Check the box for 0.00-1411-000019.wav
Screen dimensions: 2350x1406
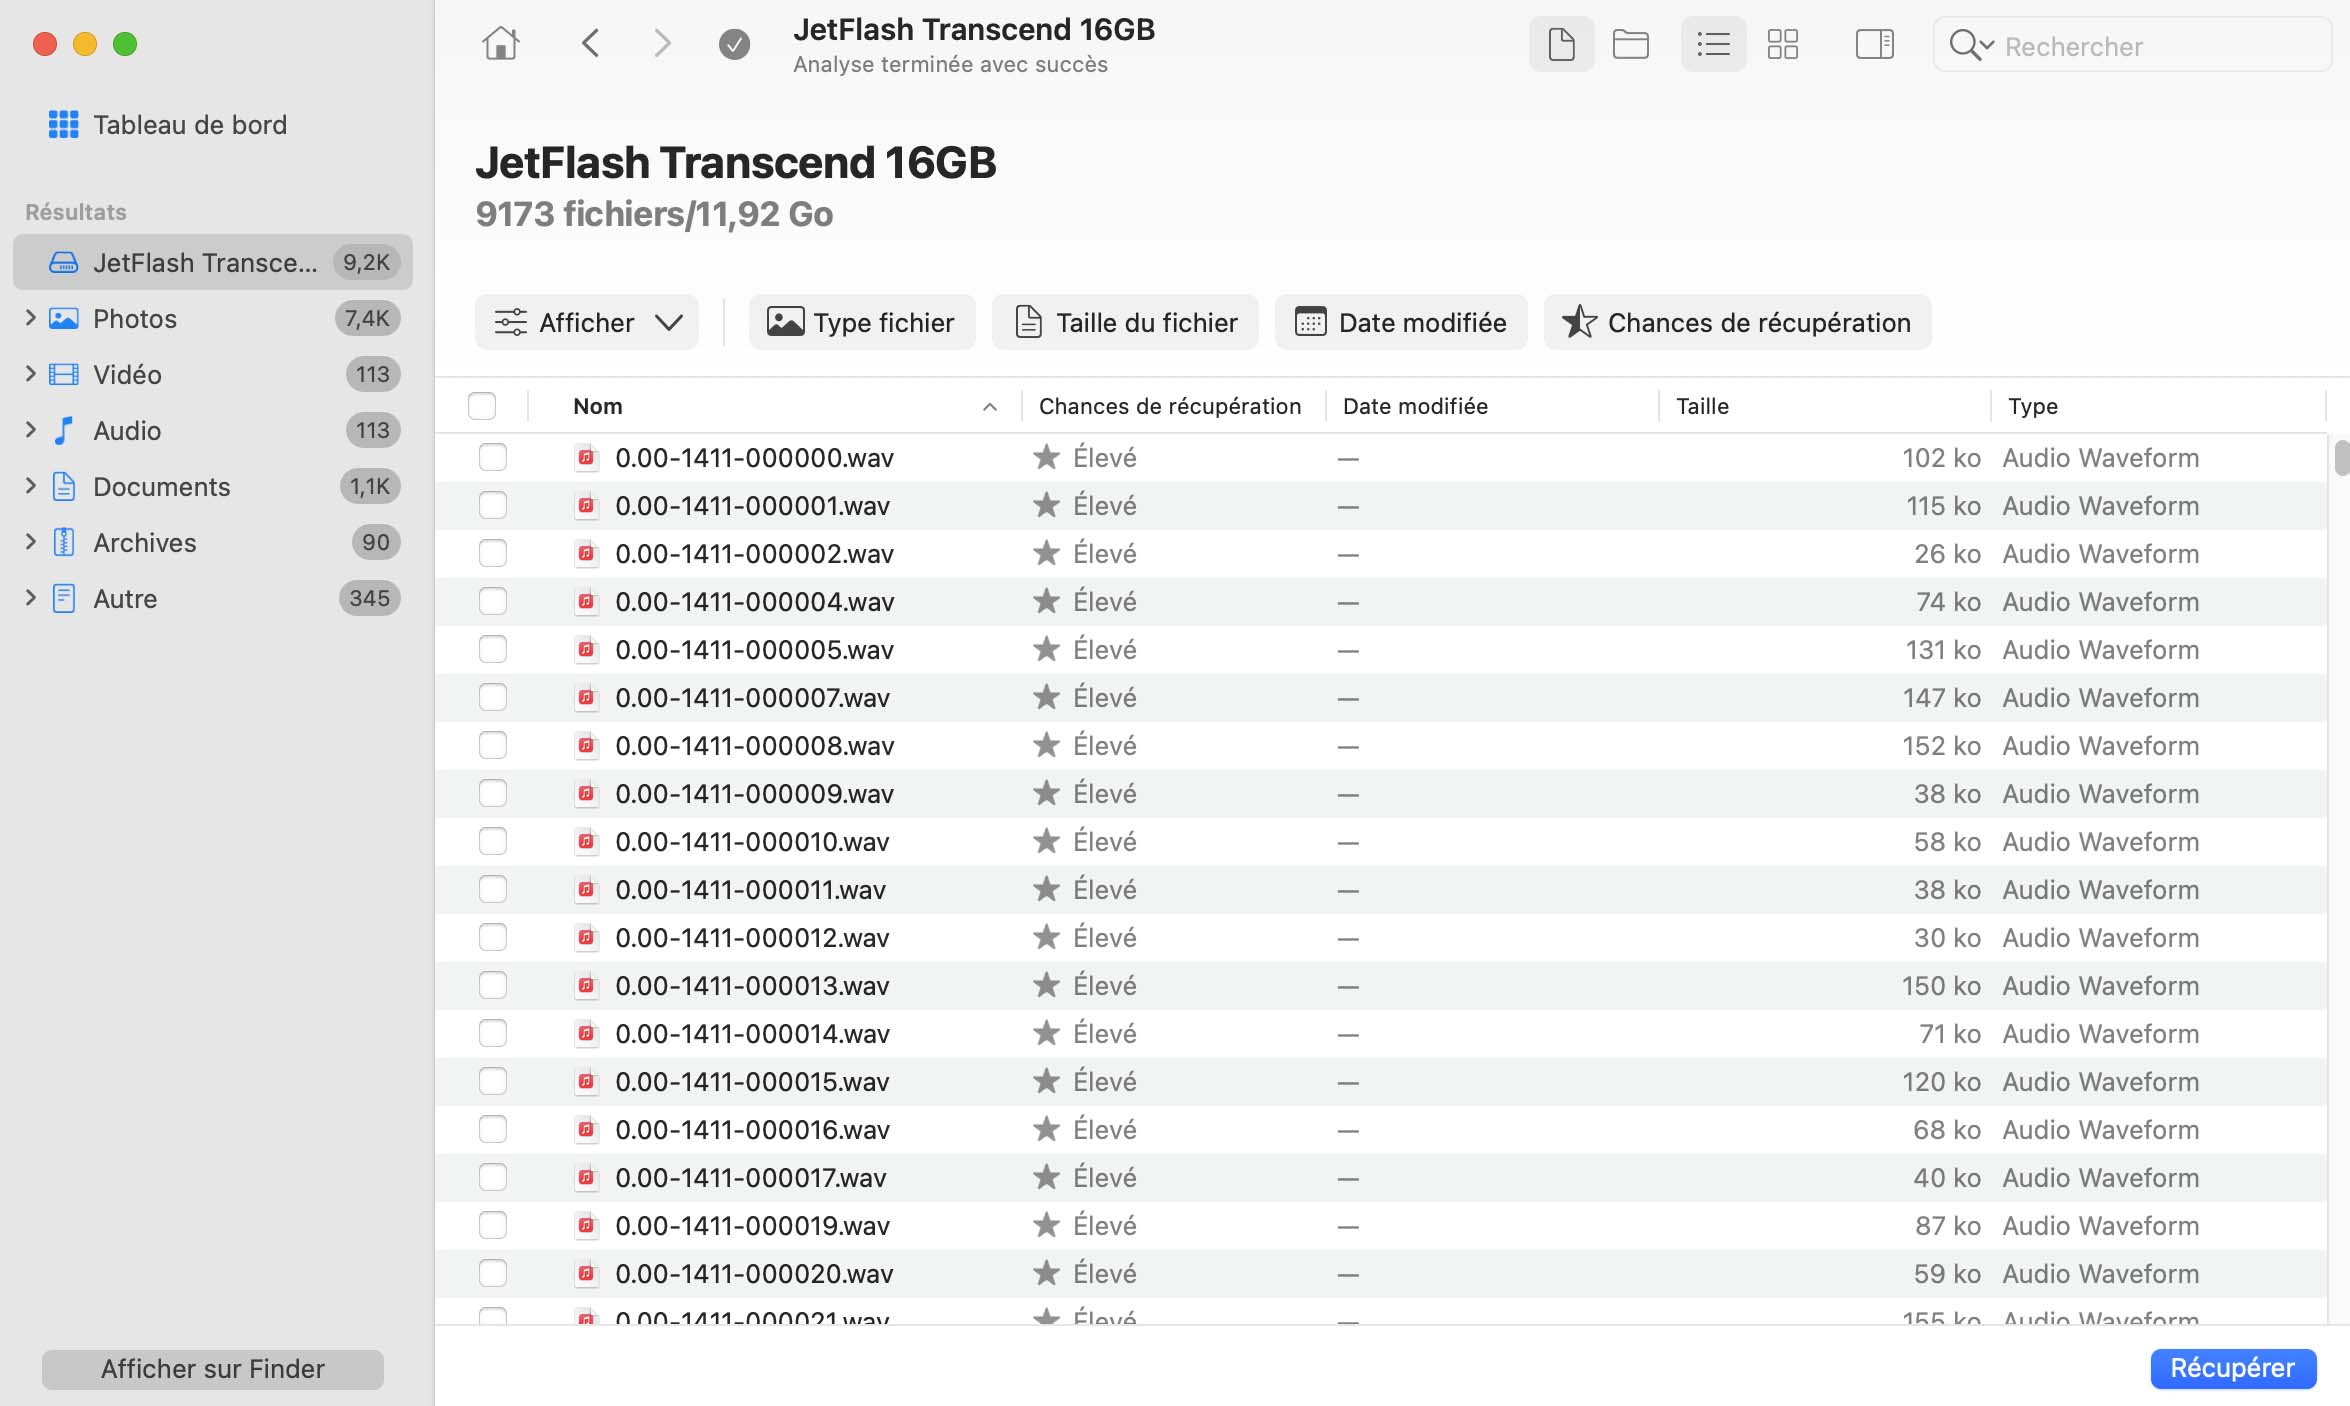pos(492,1225)
